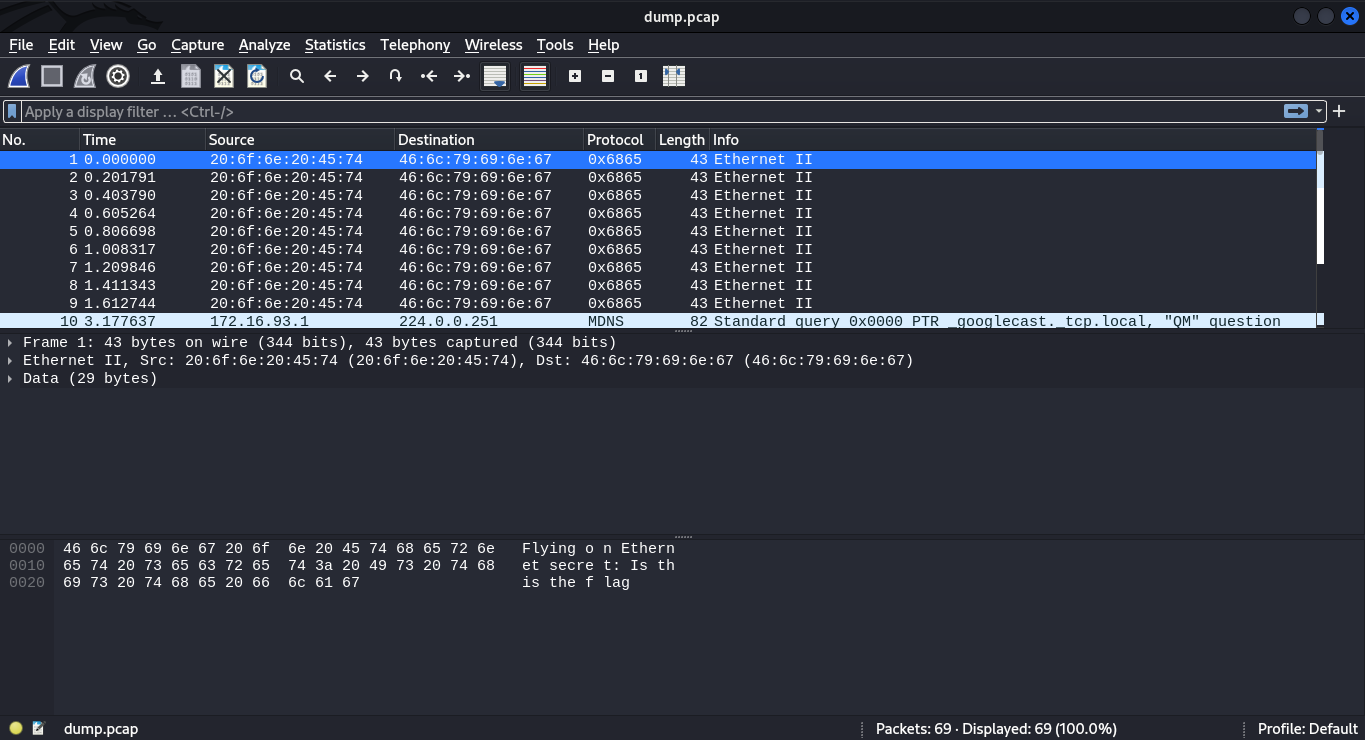The image size is (1365, 740).
Task: Click the packet list vertical scrollbar
Action: point(1320,228)
